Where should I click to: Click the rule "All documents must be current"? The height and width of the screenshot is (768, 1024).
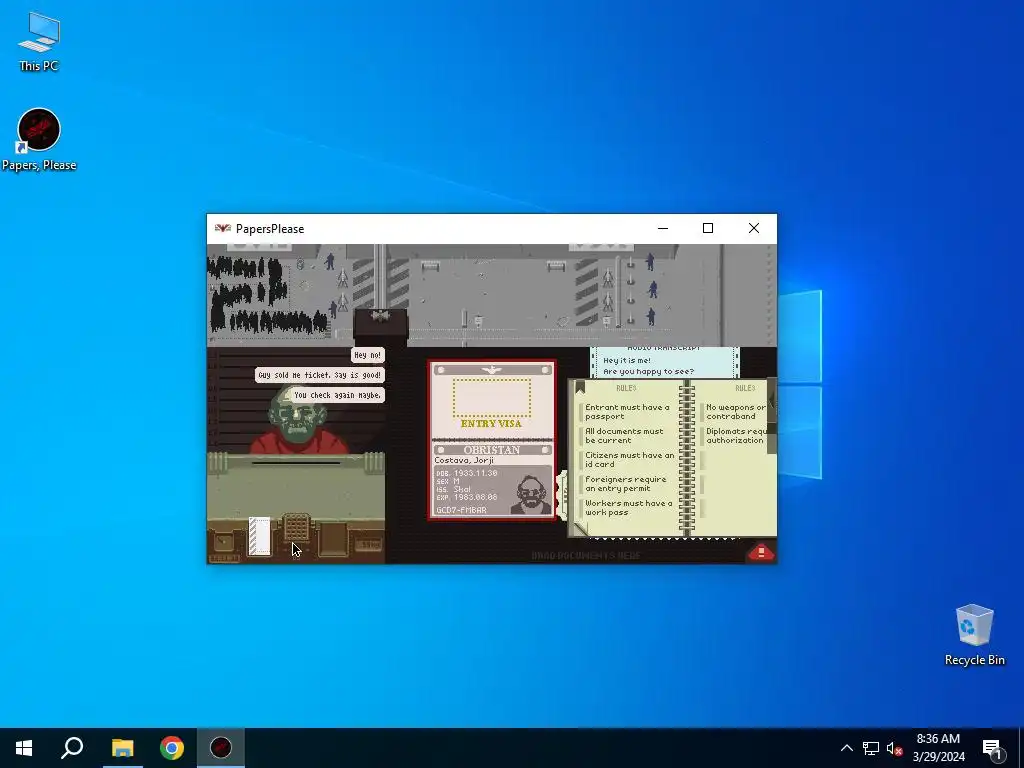tap(624, 436)
